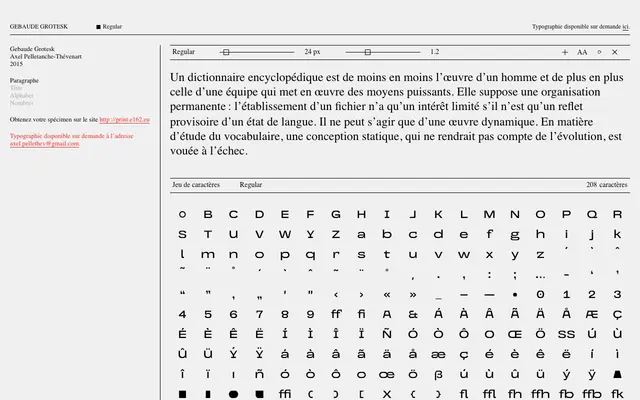Click the small circle icon in tester toolbar
Screen dimensions: 640x400
599,52
